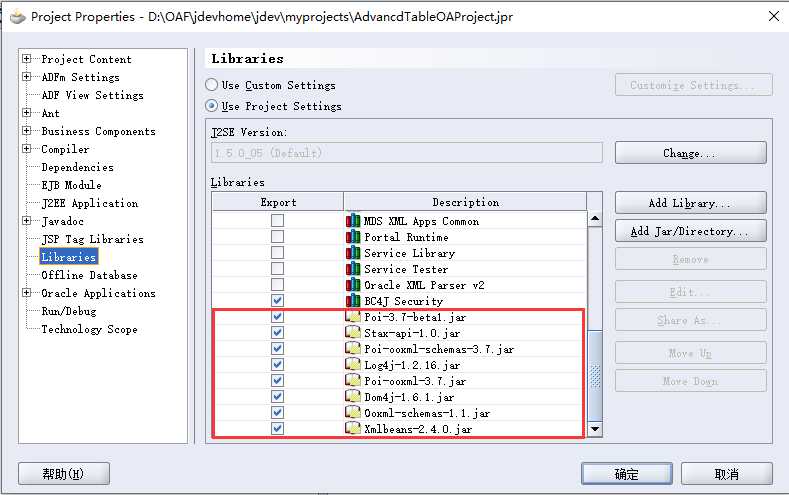Click the libraries list scroll down arrow
Screen dimensions: 789x495
(x=595, y=429)
